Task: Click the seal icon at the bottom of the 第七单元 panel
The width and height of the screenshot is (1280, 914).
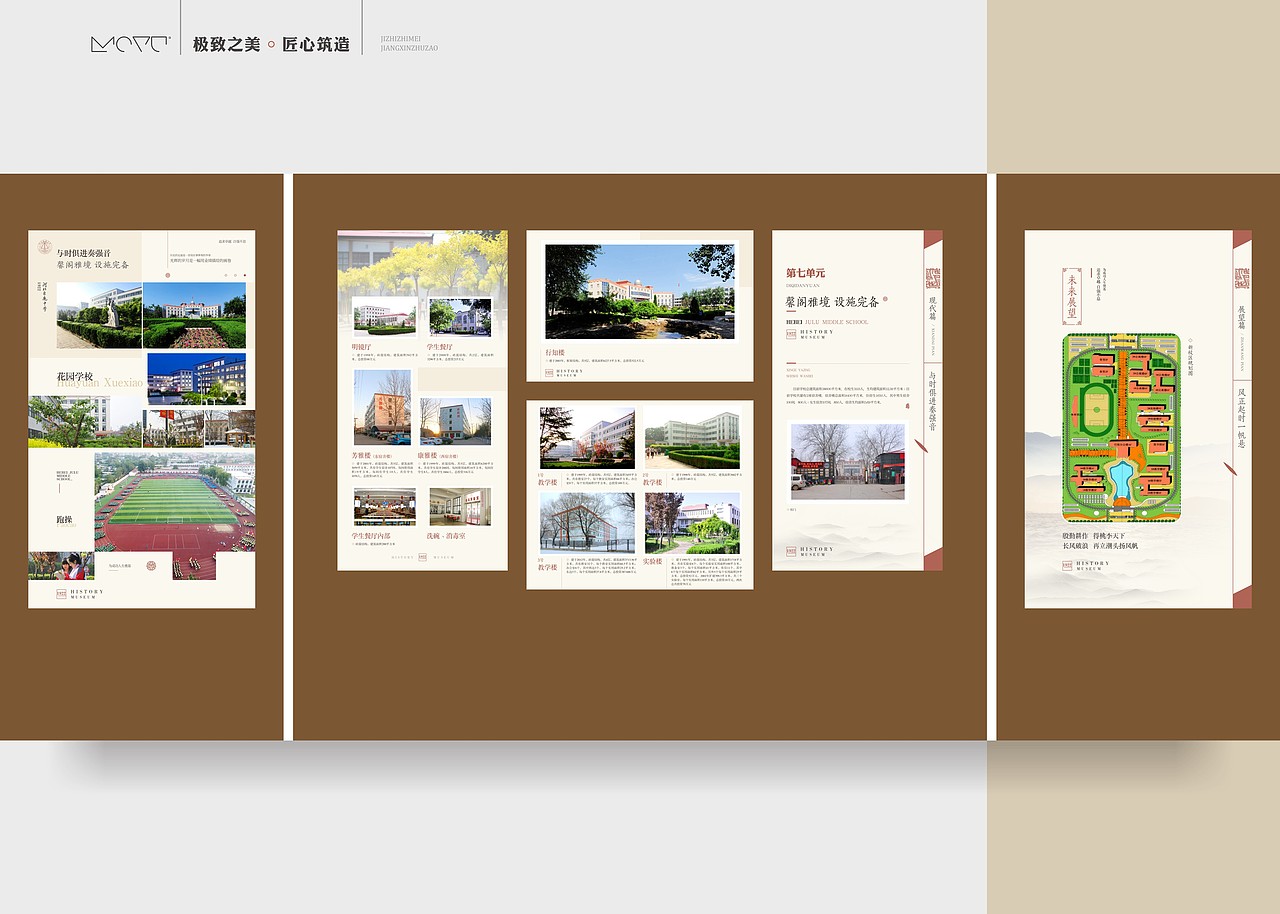Action: click(791, 551)
